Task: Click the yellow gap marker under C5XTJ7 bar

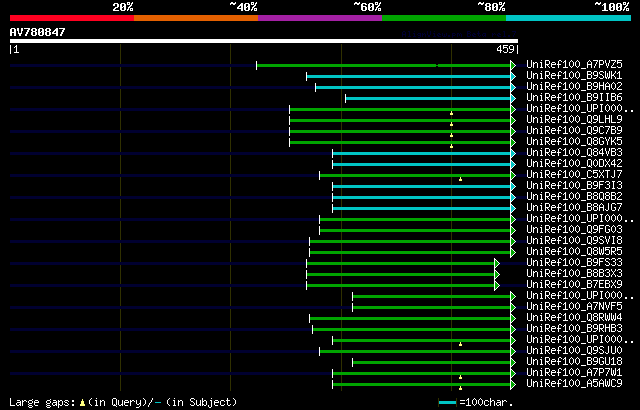Action: click(x=460, y=179)
